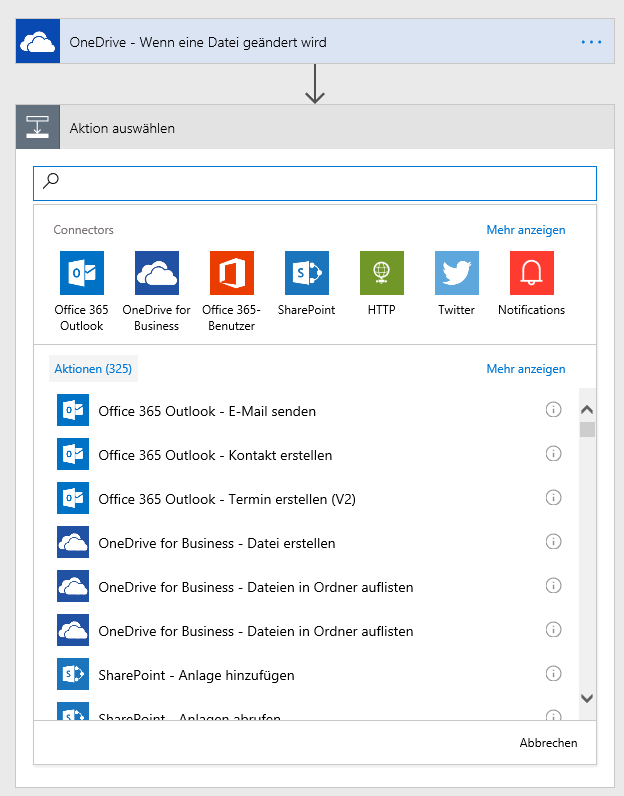
Task: Choose Office 365 Outlook - Termin erstellen (V2)
Action: (x=227, y=499)
